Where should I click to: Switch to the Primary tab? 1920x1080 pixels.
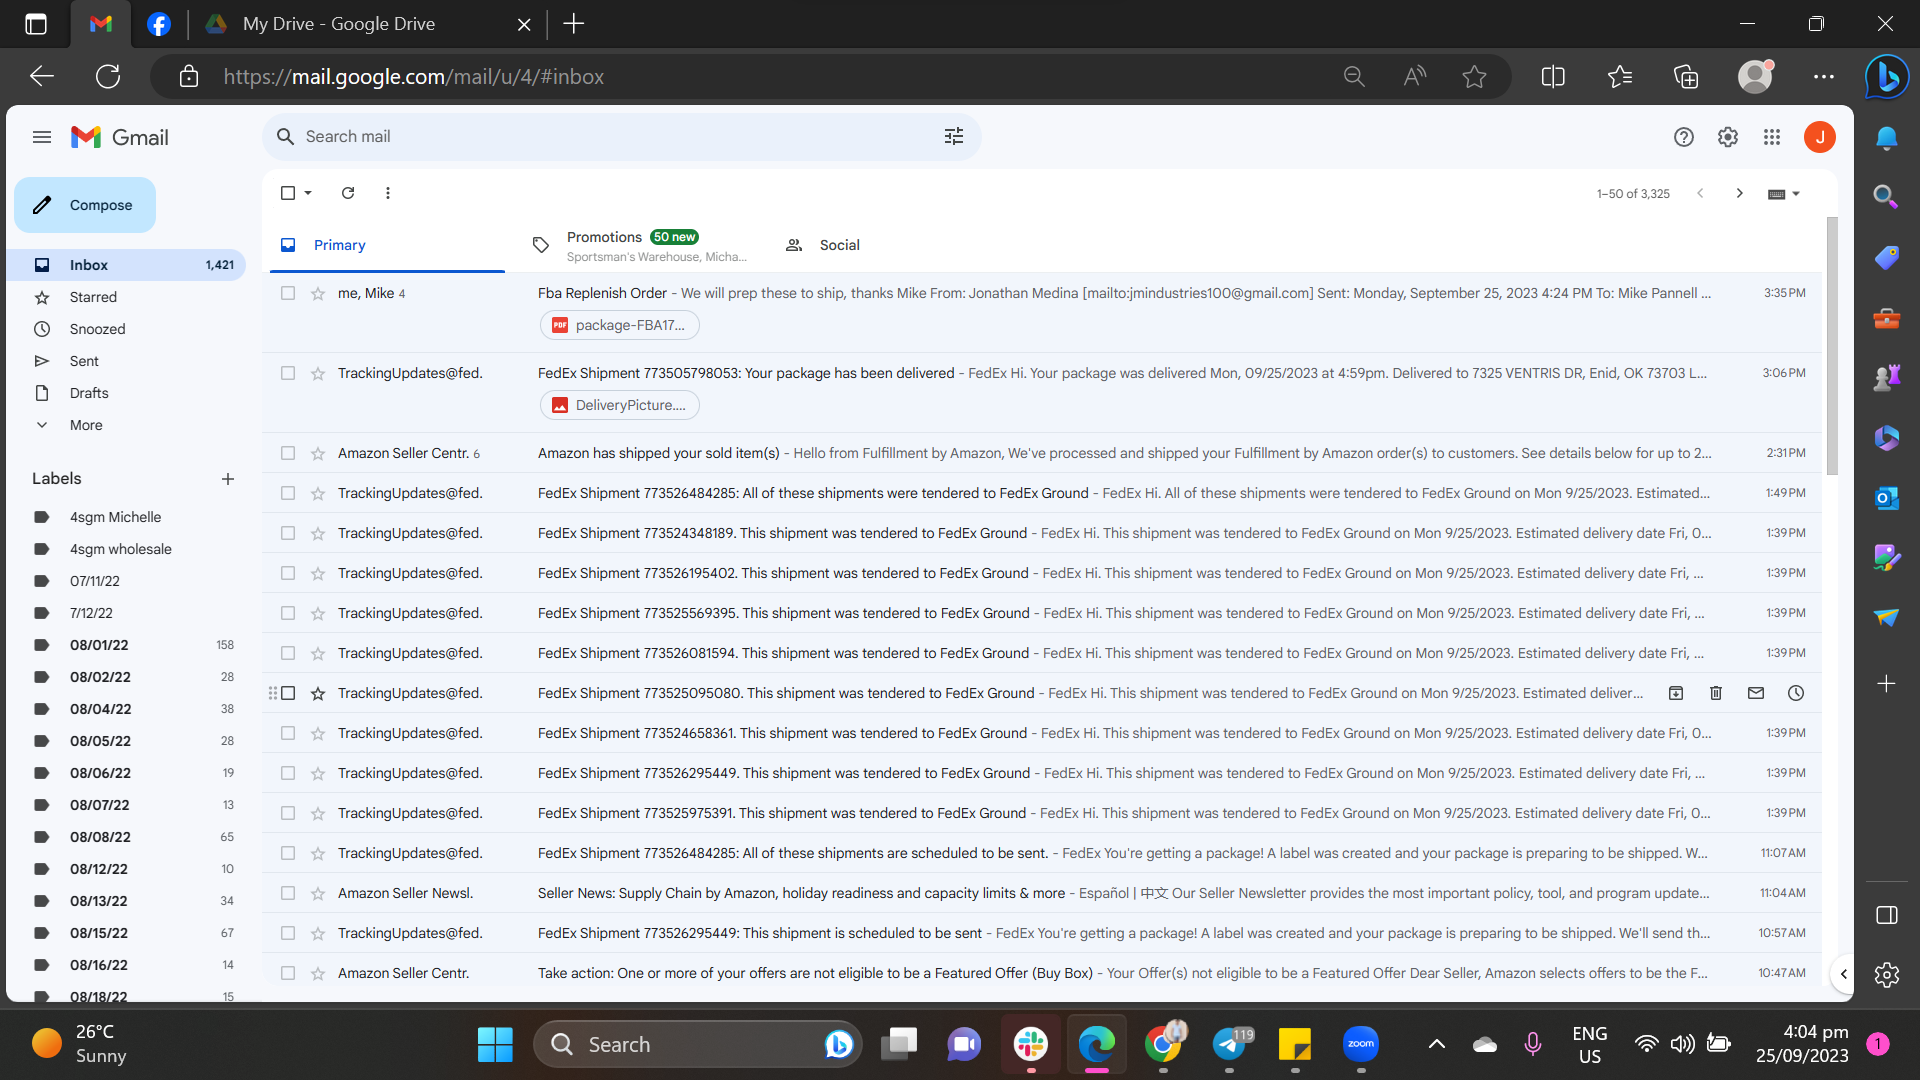[x=387, y=245]
